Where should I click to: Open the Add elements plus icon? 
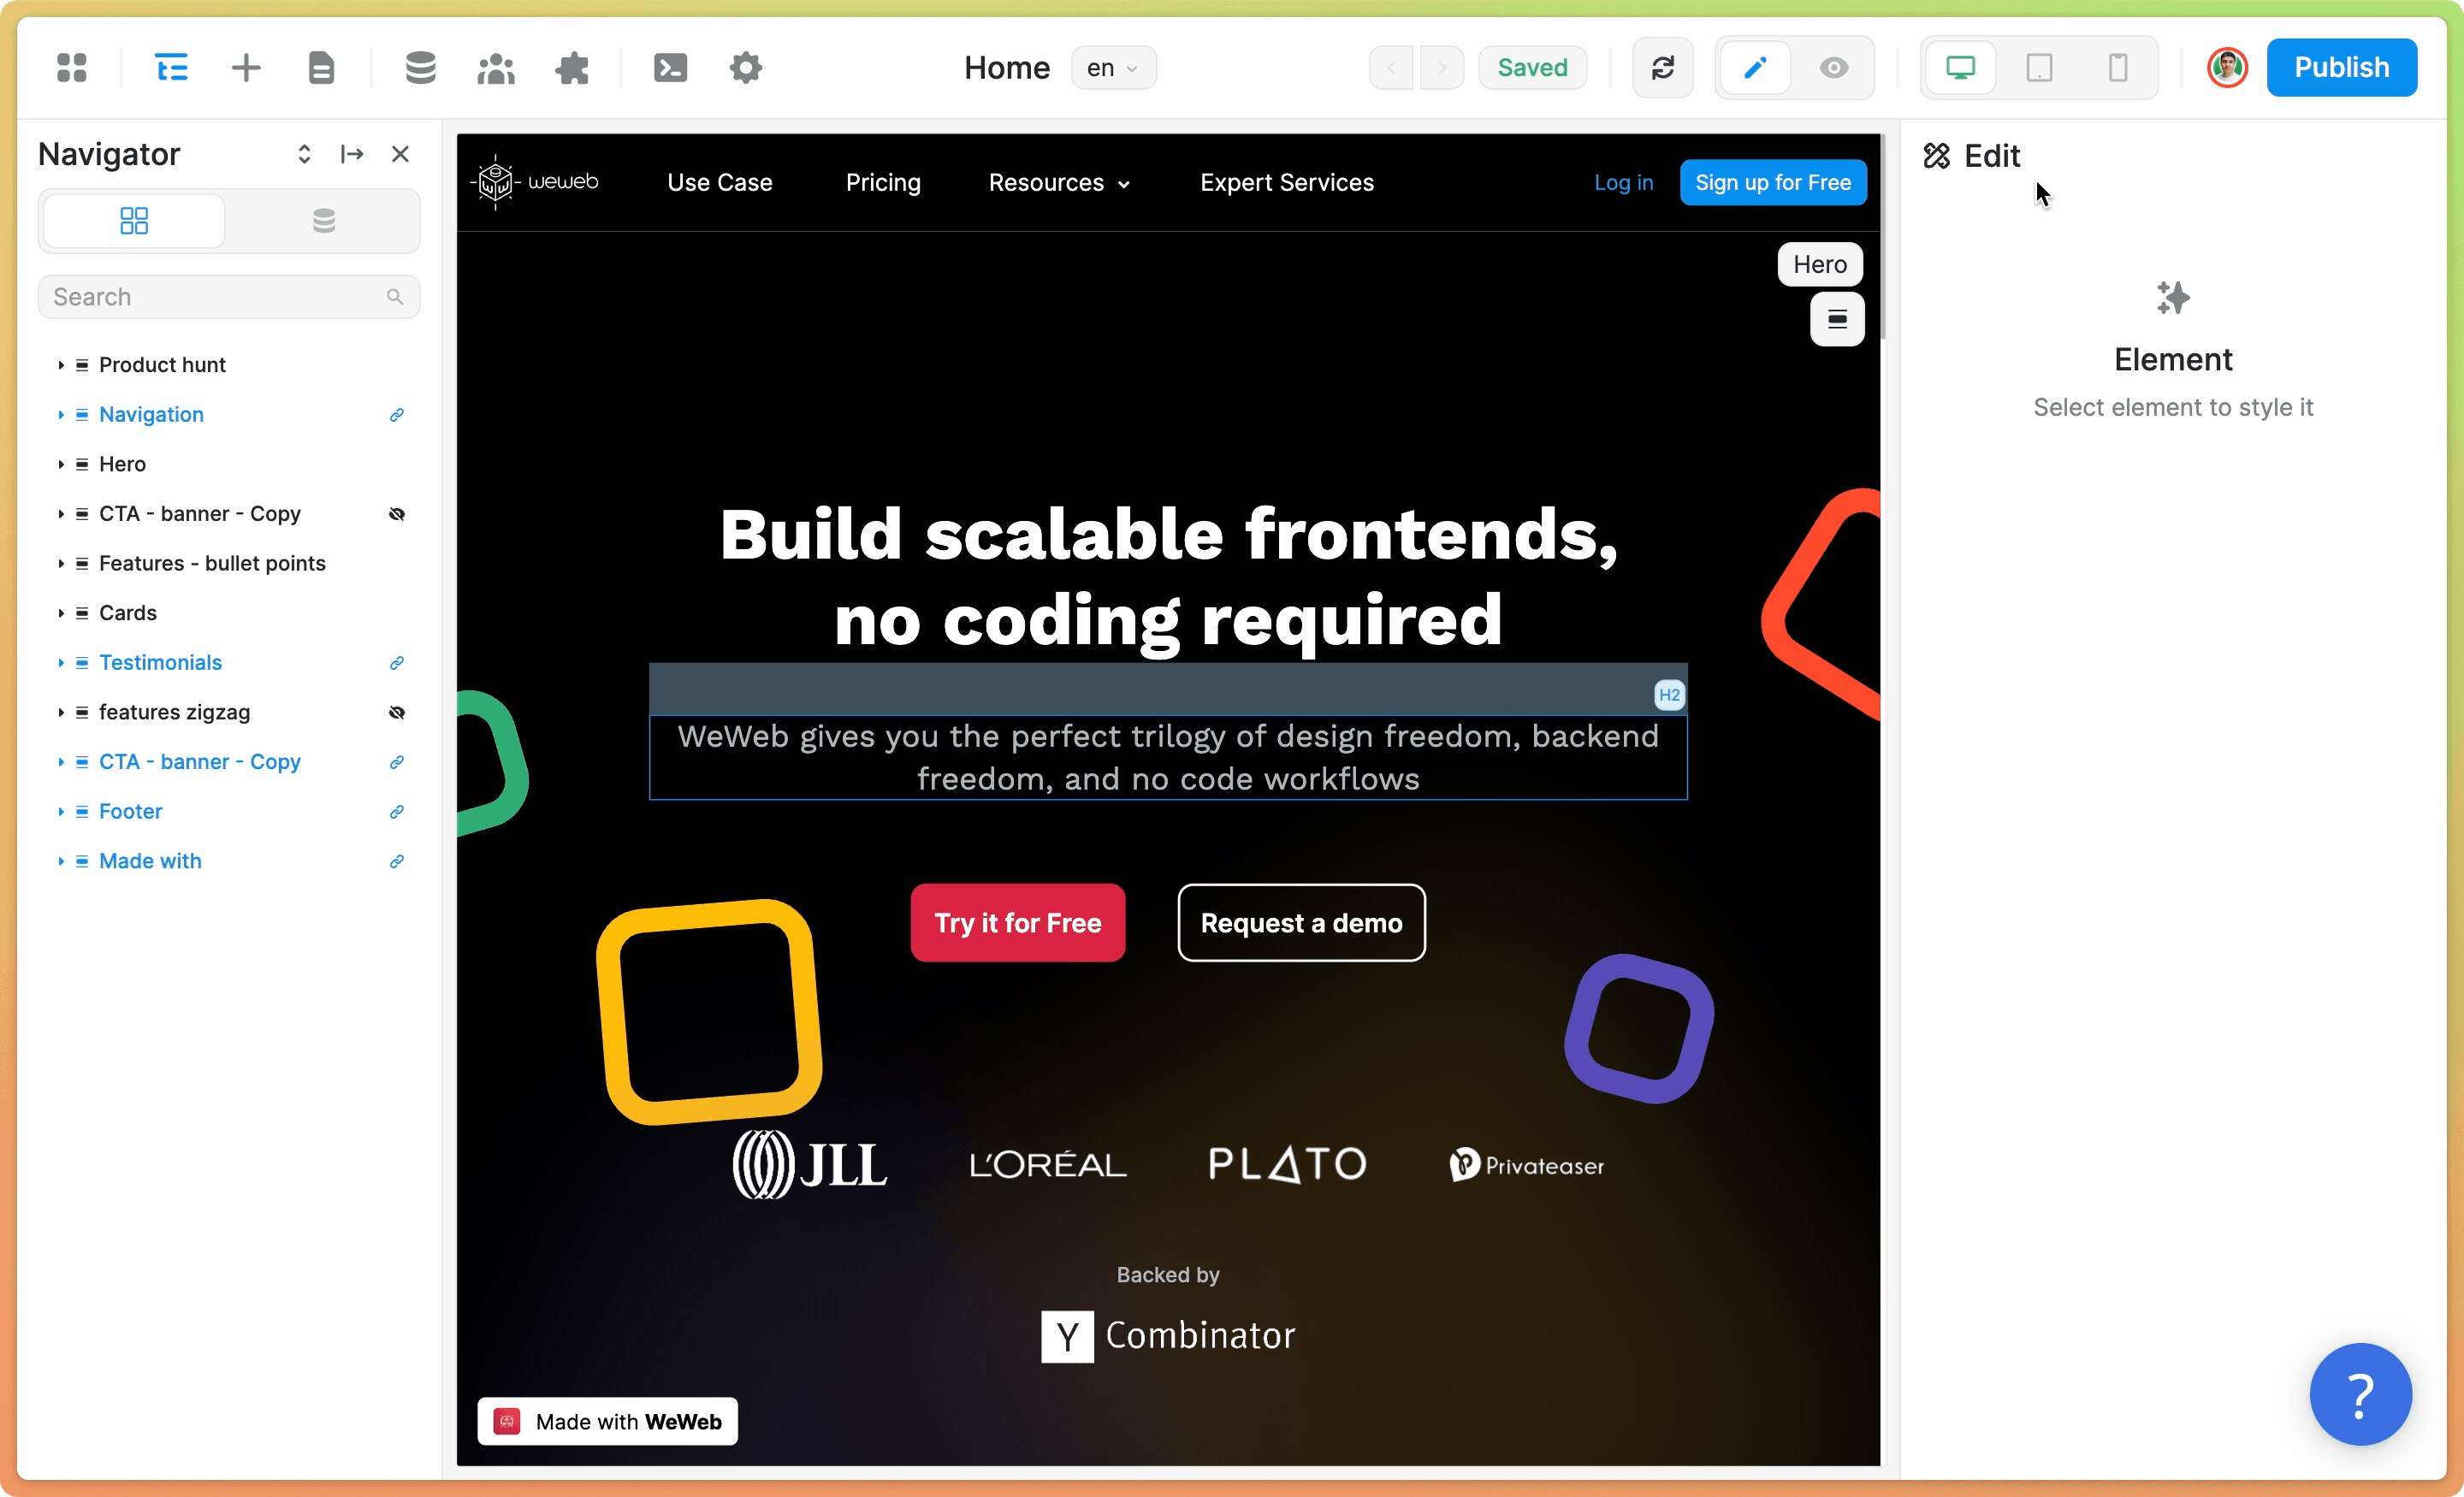pyautogui.click(x=246, y=68)
